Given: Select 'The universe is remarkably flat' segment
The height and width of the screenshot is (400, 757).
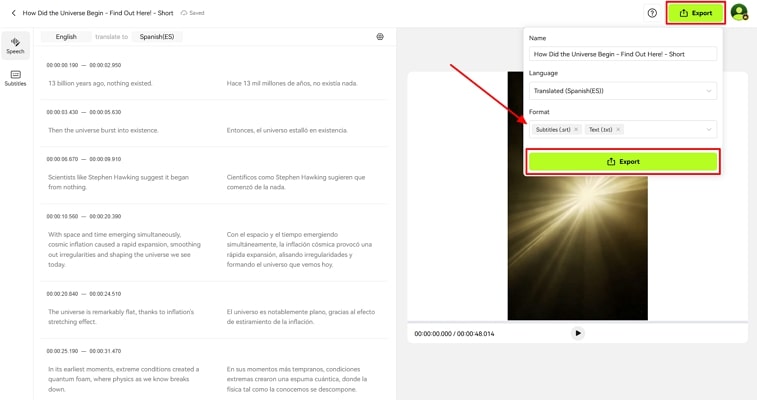Looking at the screenshot, I should [121, 317].
